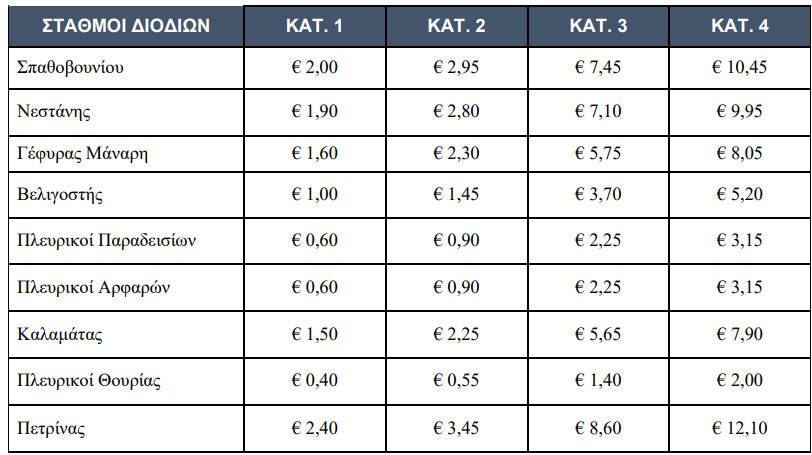
Task: Select the Σπαθοβουνίου station cell
Action: click(70, 68)
